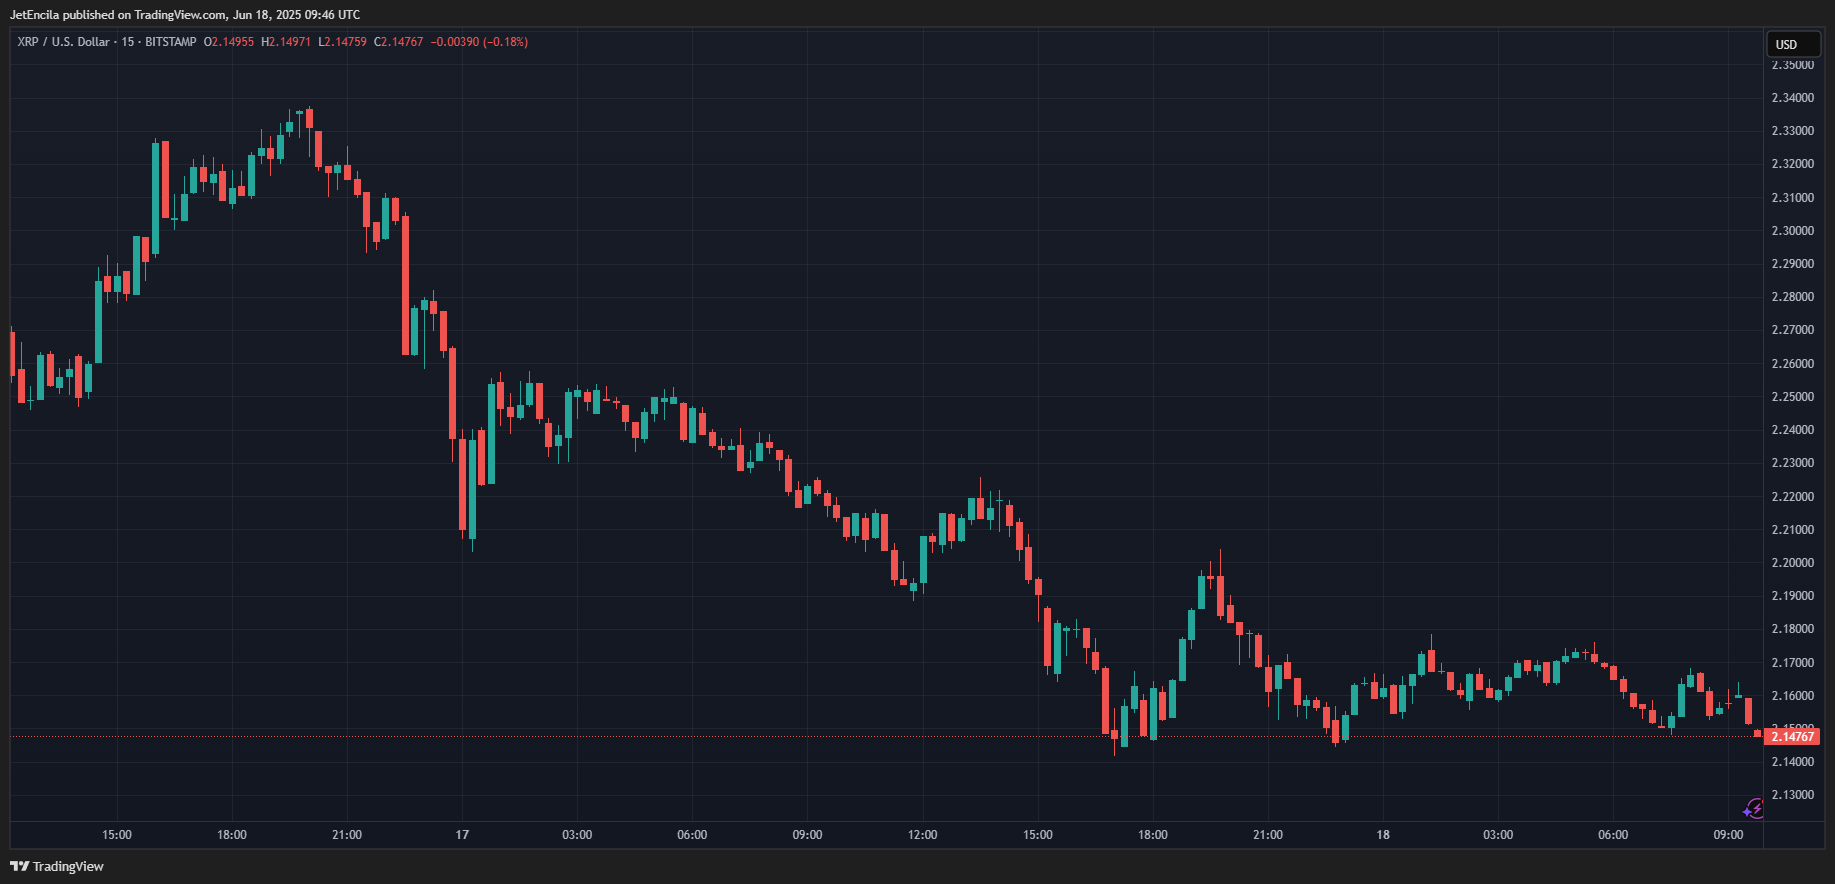Click the last red candle at chart's right edge
The image size is (1835, 884).
[1757, 733]
